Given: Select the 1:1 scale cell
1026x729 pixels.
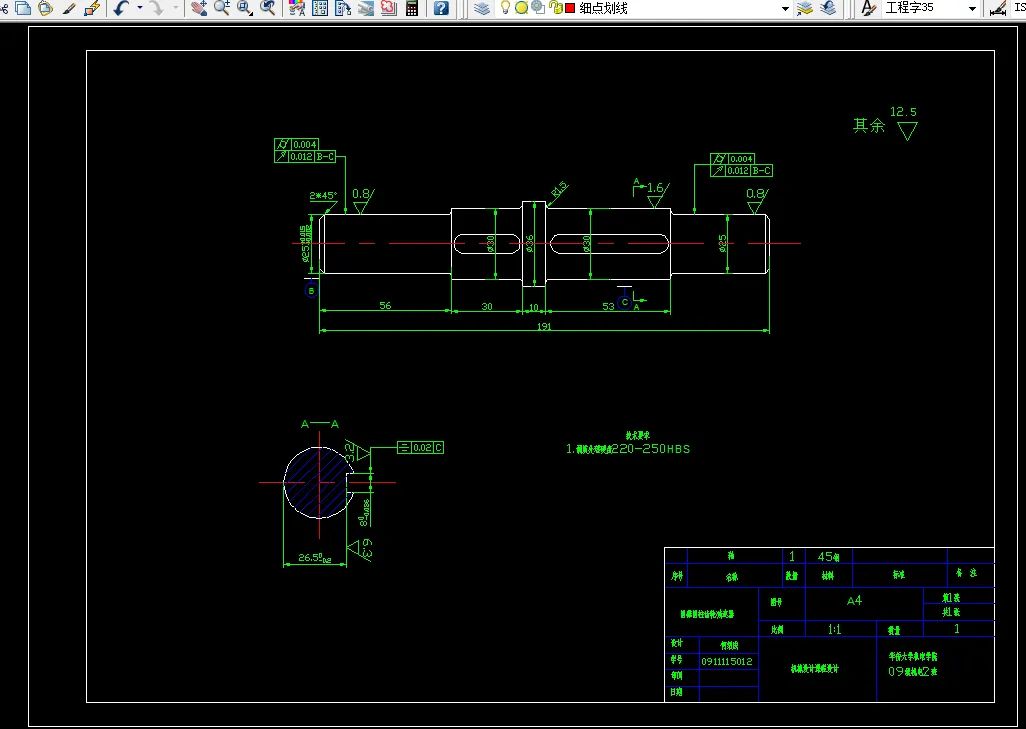Looking at the screenshot, I should (834, 630).
